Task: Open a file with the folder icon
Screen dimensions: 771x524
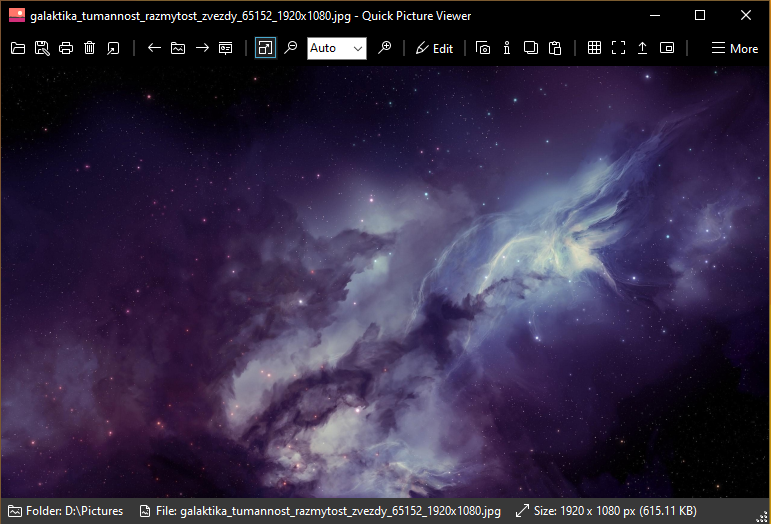Action: click(x=18, y=48)
